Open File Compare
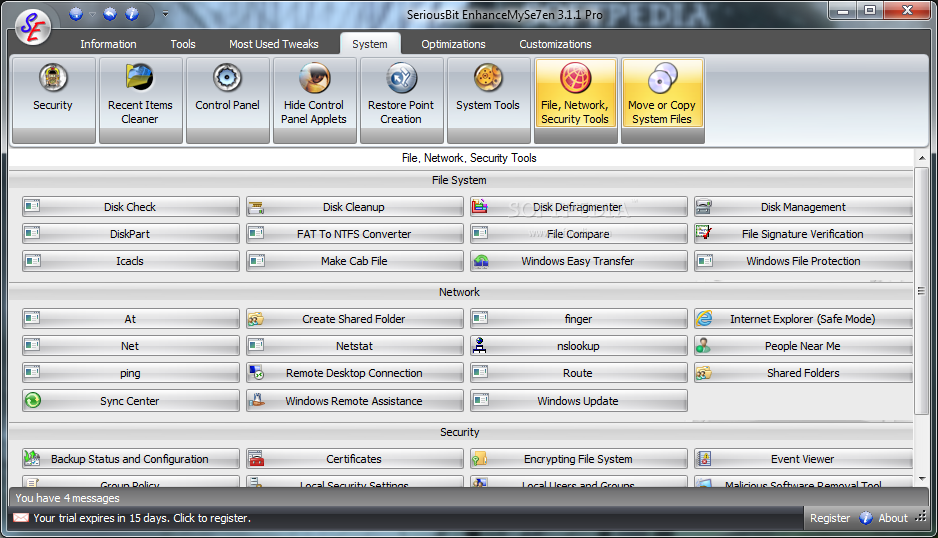938x538 pixels. [578, 234]
